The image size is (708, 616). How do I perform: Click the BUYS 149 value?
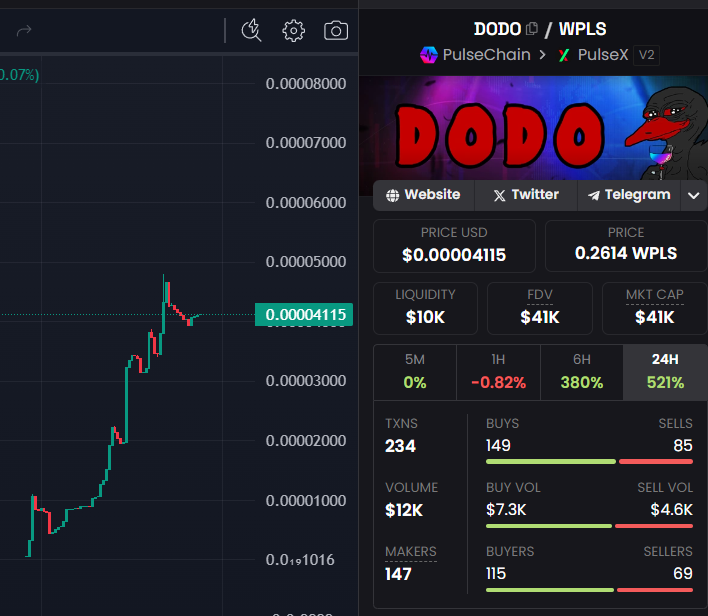(498, 446)
